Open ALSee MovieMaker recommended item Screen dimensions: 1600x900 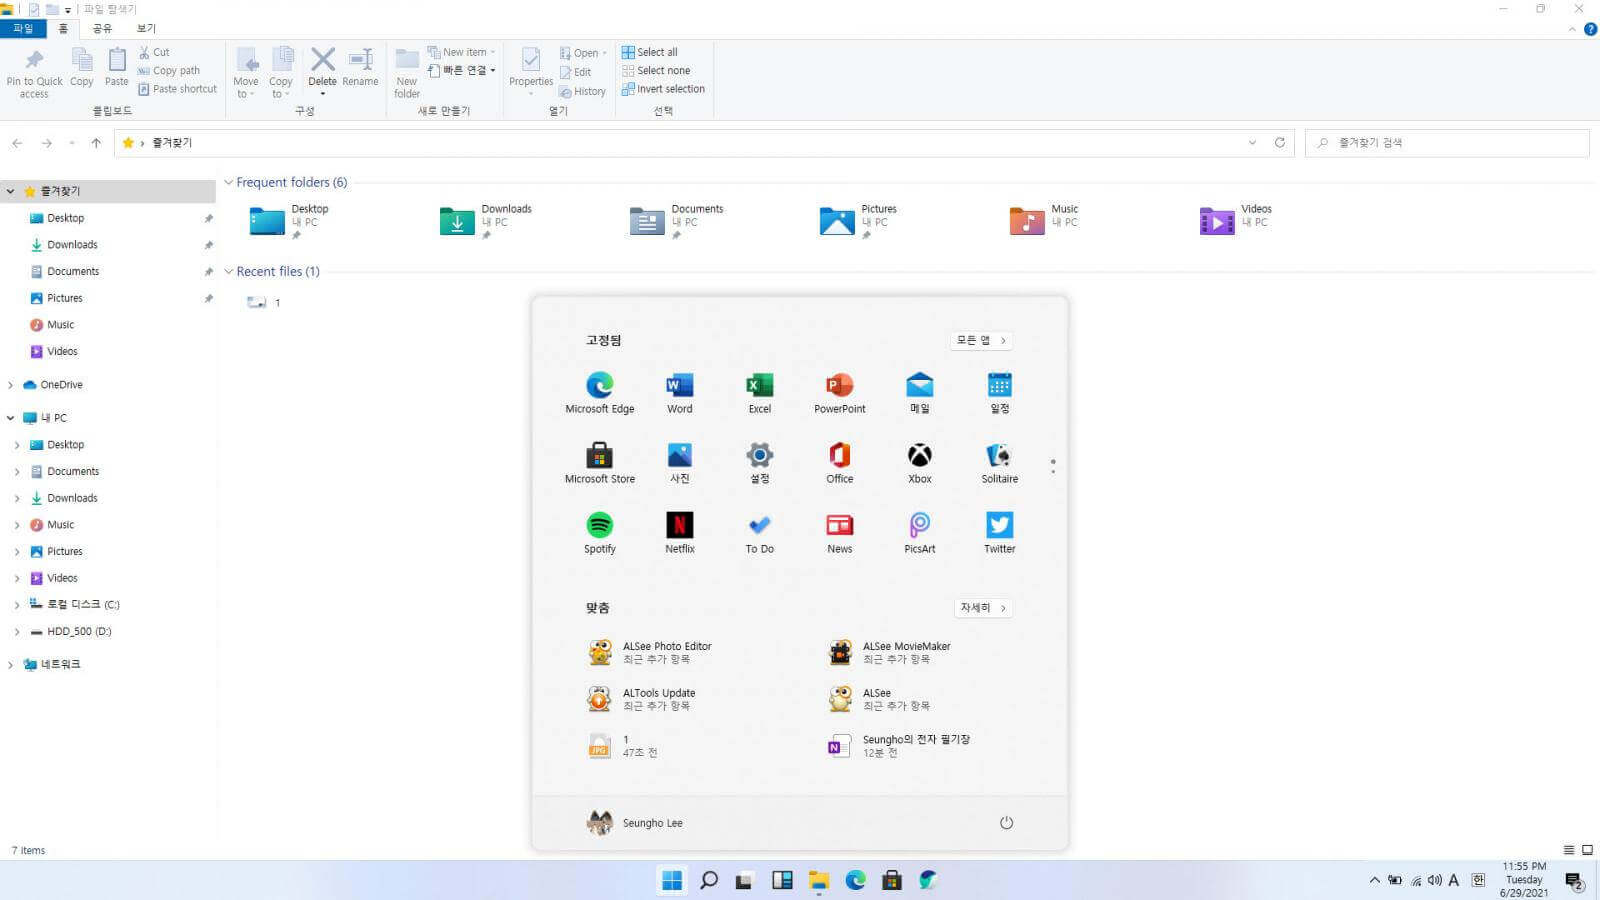point(891,652)
